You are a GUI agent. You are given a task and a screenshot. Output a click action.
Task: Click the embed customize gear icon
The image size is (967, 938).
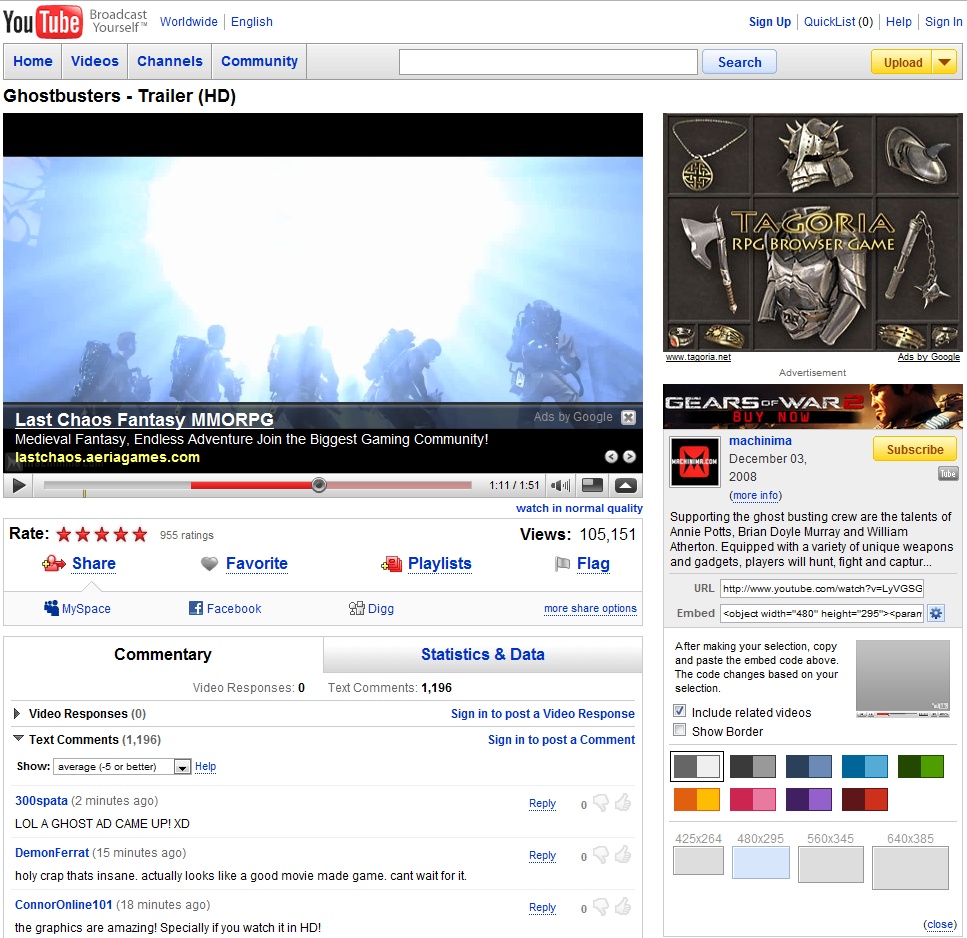pos(936,613)
